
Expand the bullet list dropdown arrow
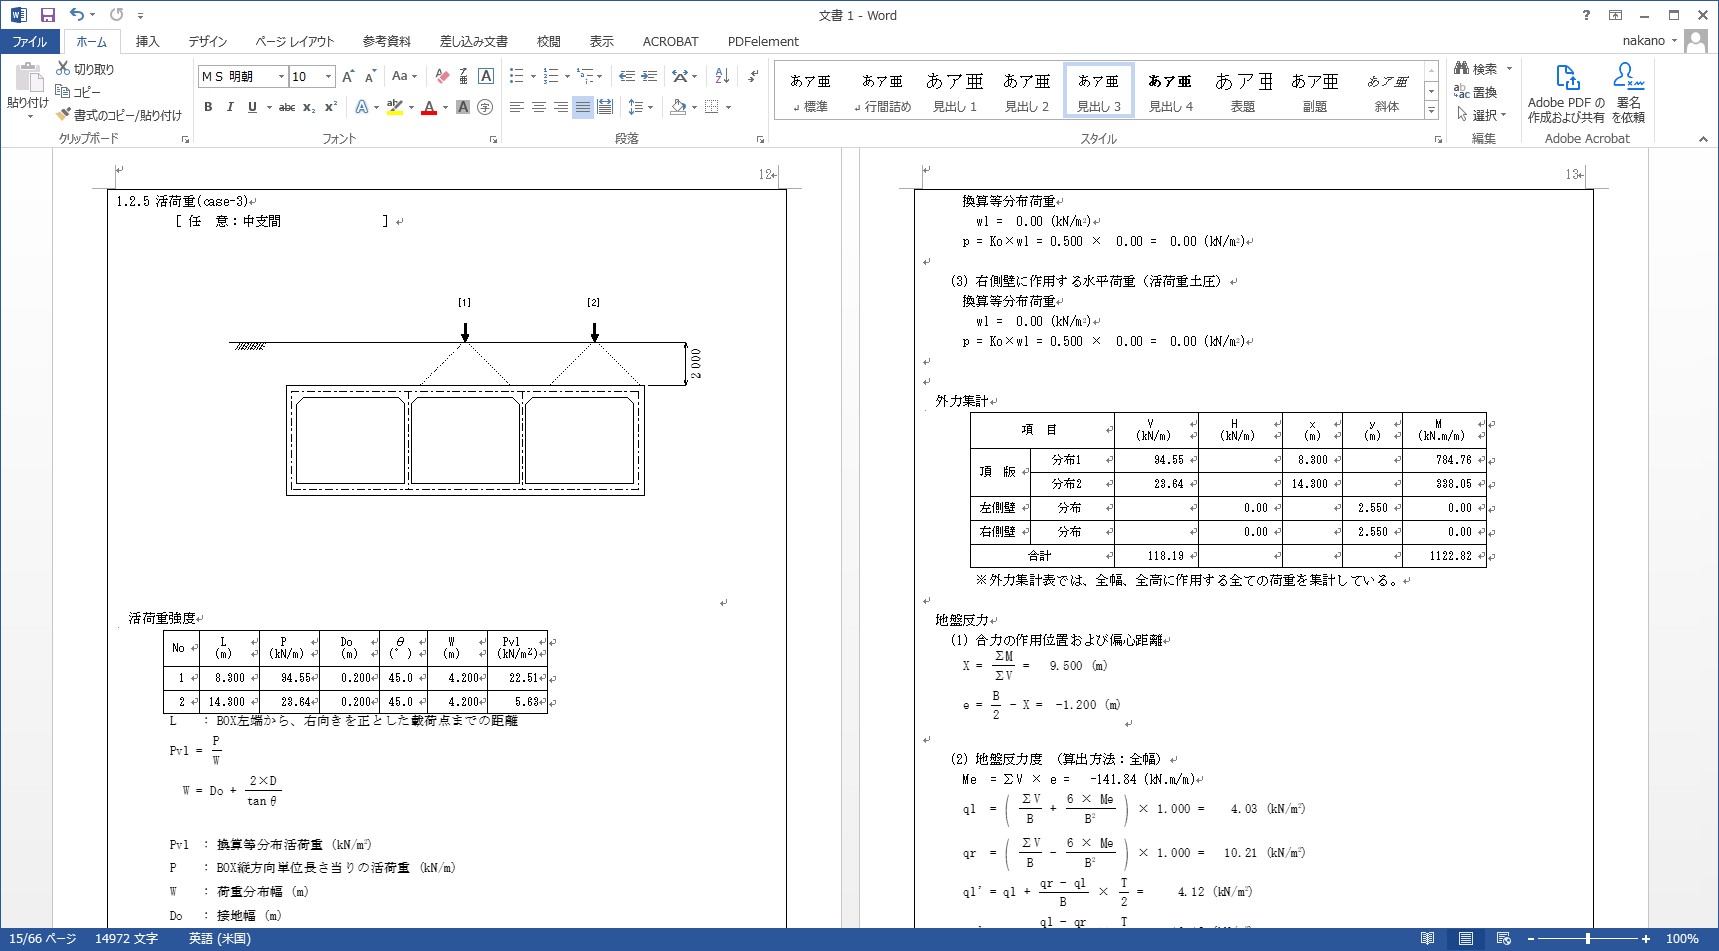(533, 76)
